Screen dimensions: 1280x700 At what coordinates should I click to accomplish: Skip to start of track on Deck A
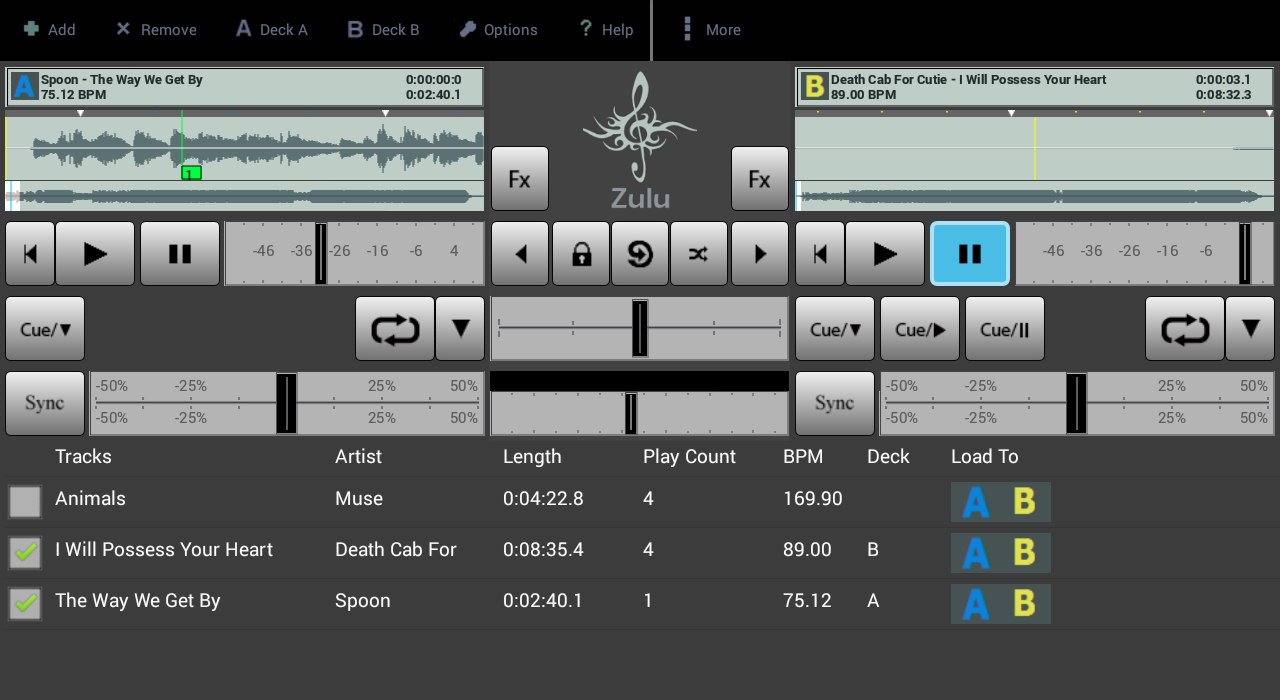coord(29,253)
